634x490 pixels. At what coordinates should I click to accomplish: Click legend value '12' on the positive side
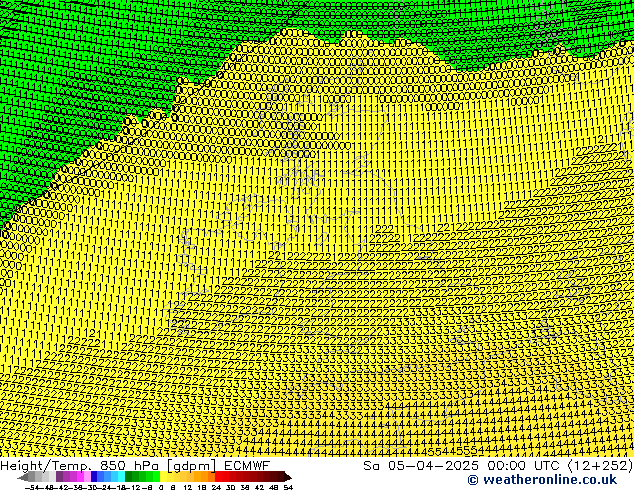188,487
